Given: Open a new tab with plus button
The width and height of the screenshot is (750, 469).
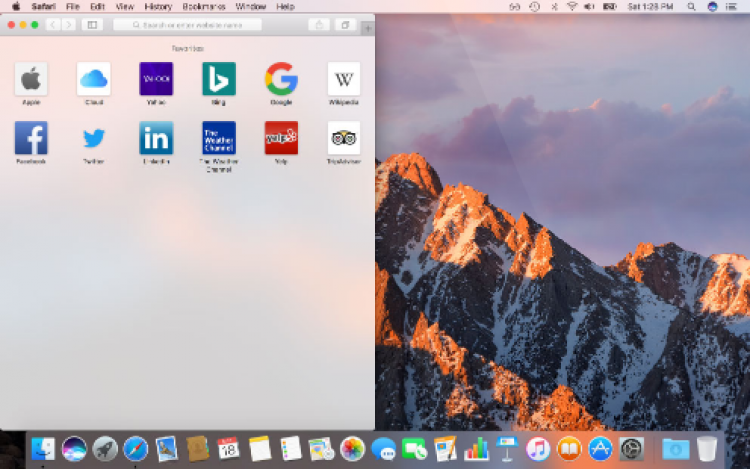Looking at the screenshot, I should tap(367, 26).
